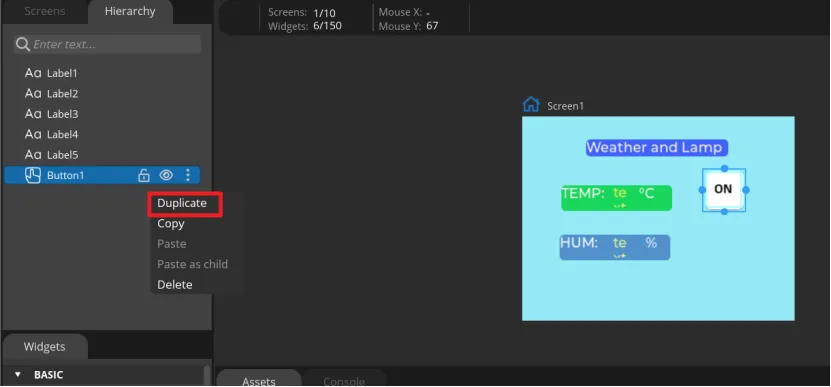Toggle Button1 visibility with the eye icon
This screenshot has width=831, height=387.
coord(166,175)
